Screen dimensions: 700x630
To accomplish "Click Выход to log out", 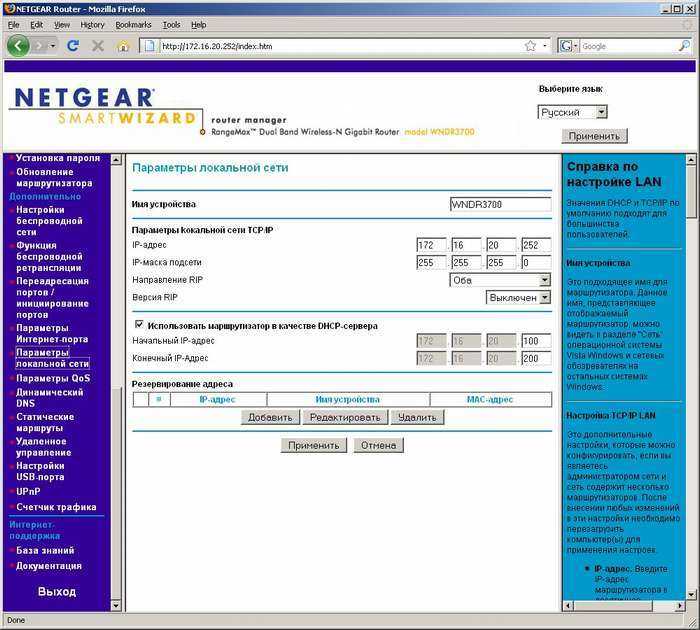I will pyautogui.click(x=57, y=592).
